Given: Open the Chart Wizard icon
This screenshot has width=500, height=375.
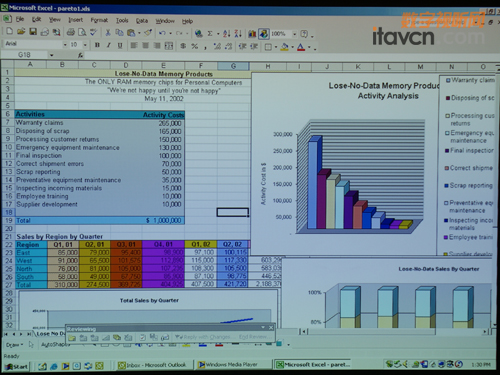Looking at the screenshot, I should [x=252, y=34].
